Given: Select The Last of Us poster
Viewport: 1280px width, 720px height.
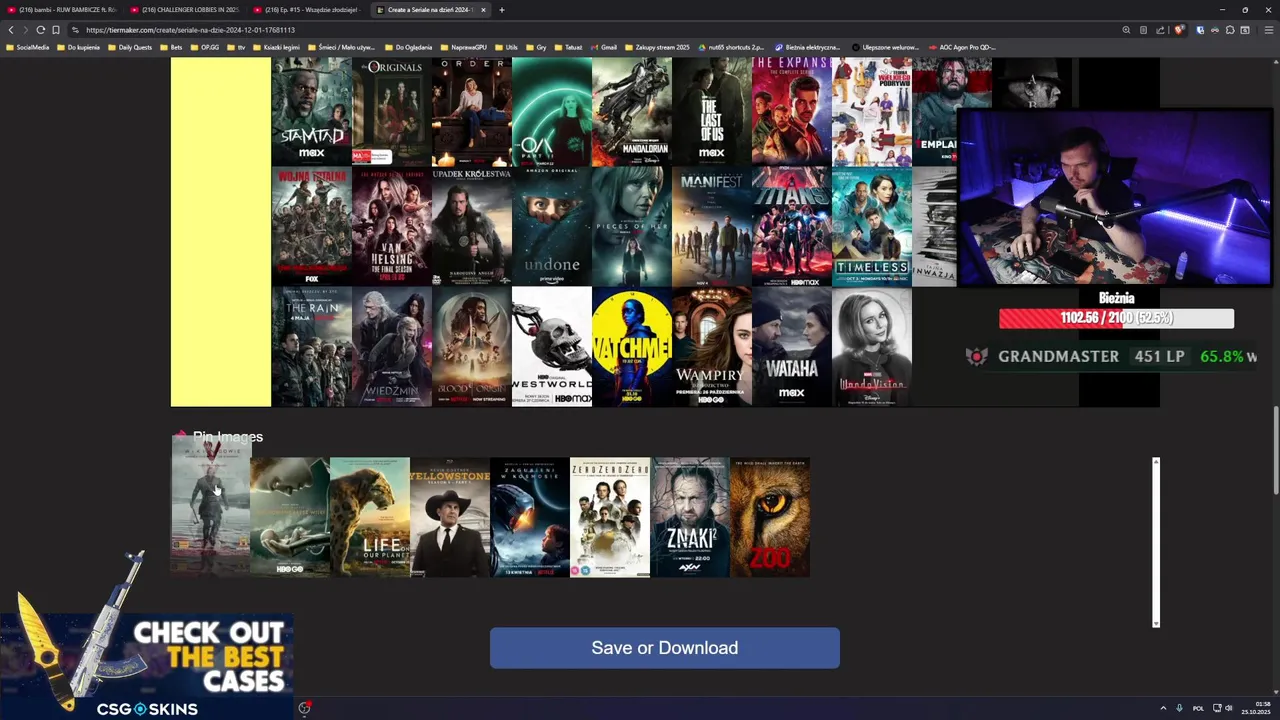Looking at the screenshot, I should point(711,111).
